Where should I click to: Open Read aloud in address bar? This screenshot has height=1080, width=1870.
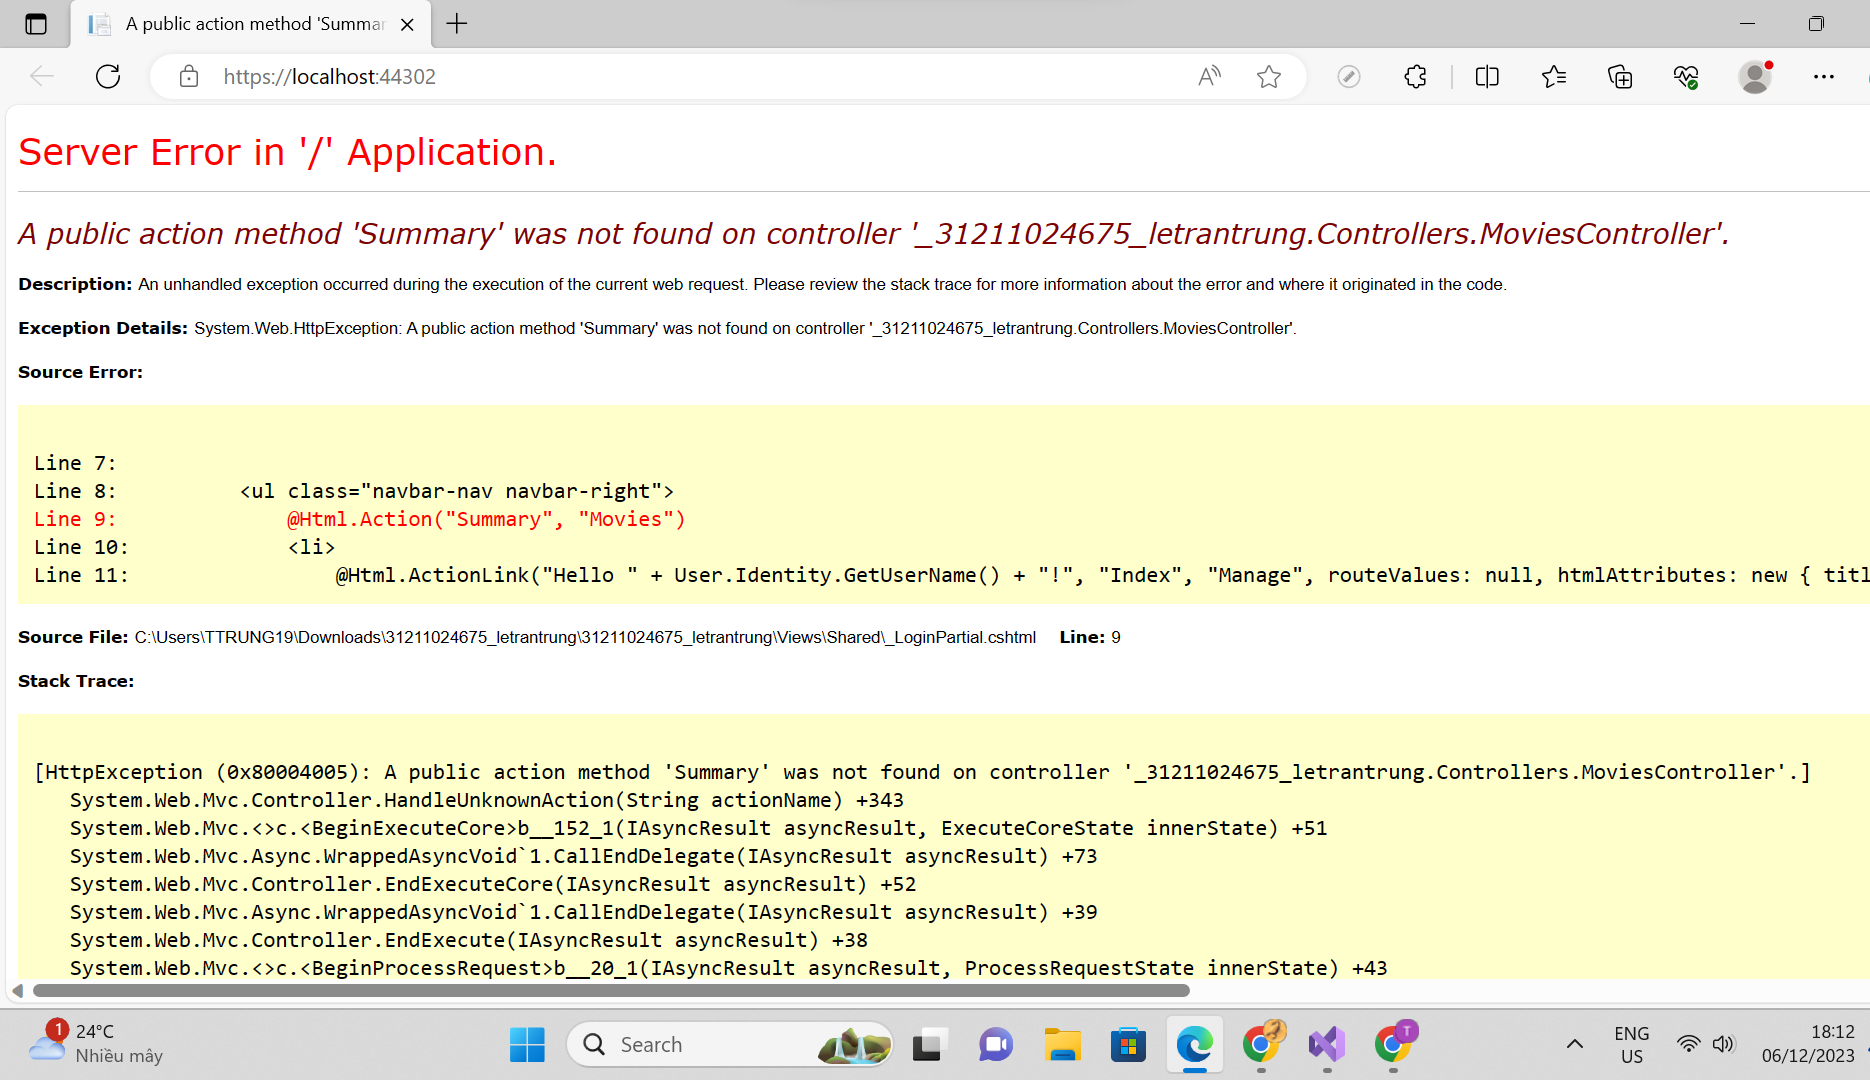pos(1209,77)
